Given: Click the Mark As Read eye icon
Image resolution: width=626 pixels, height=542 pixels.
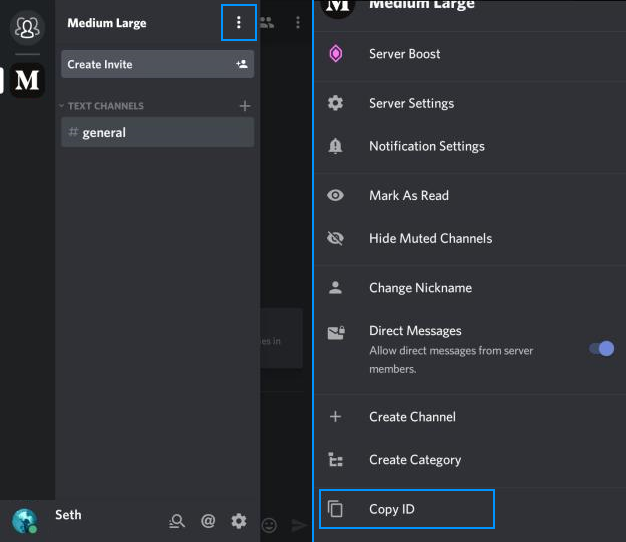Looking at the screenshot, I should tap(335, 195).
